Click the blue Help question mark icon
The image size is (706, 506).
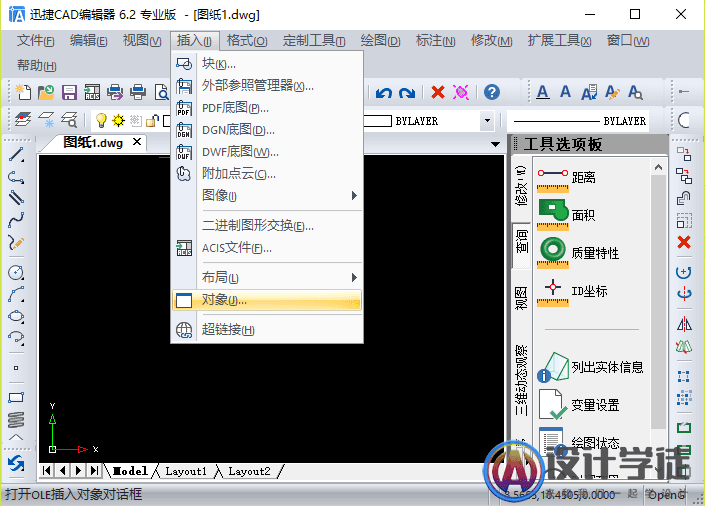point(492,92)
